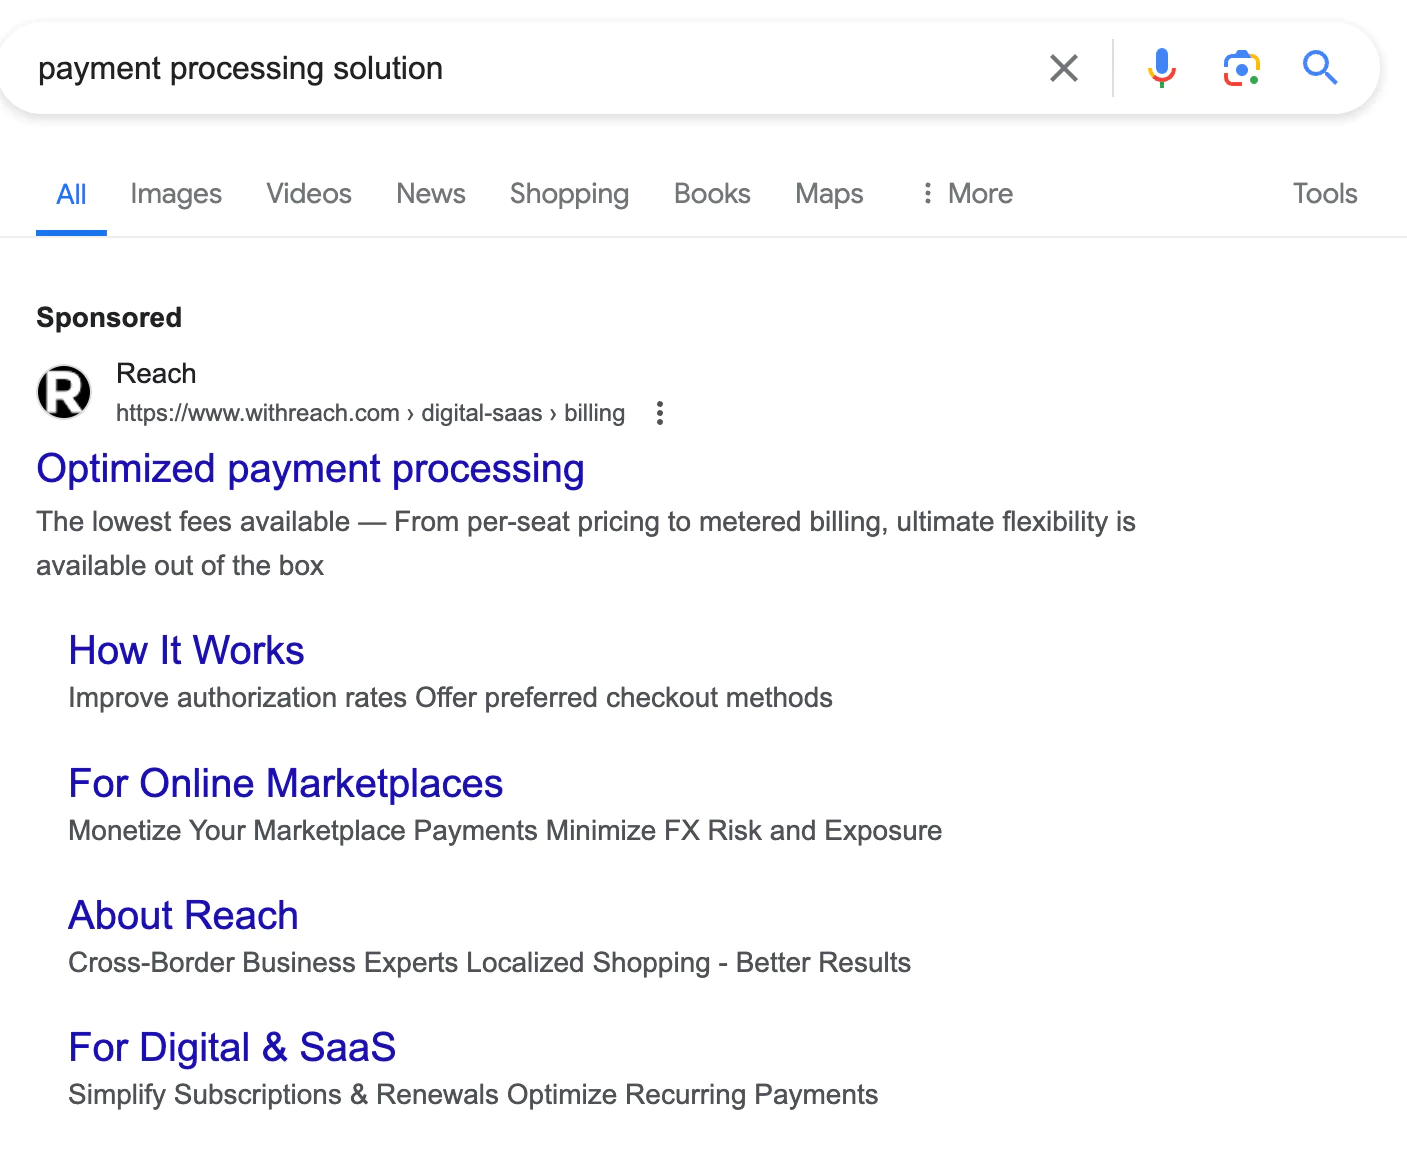Viewport: 1407px width, 1149px height.
Task: Switch to the Videos tab
Action: tap(309, 194)
